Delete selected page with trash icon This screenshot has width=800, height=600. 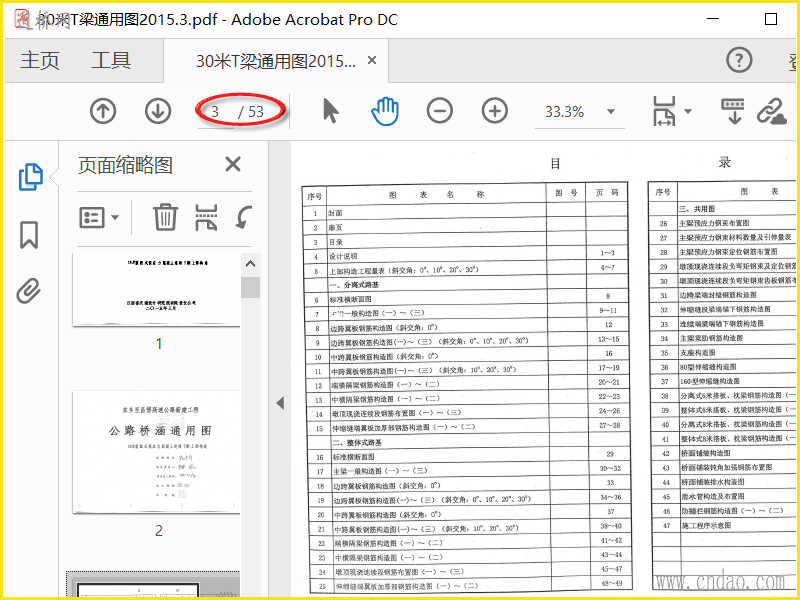[165, 217]
